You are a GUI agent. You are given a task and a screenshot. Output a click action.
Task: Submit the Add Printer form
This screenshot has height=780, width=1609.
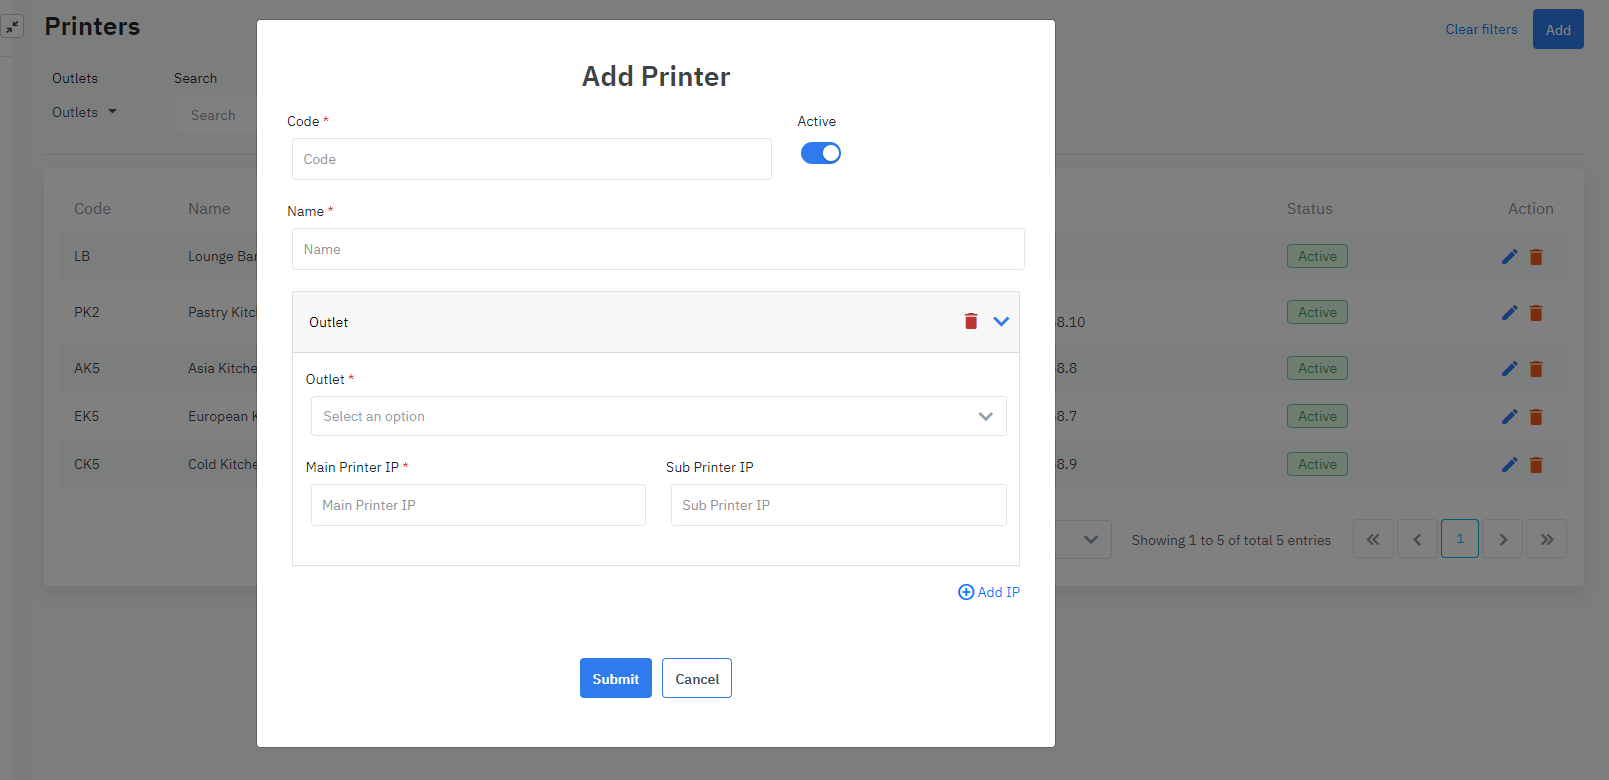point(615,678)
